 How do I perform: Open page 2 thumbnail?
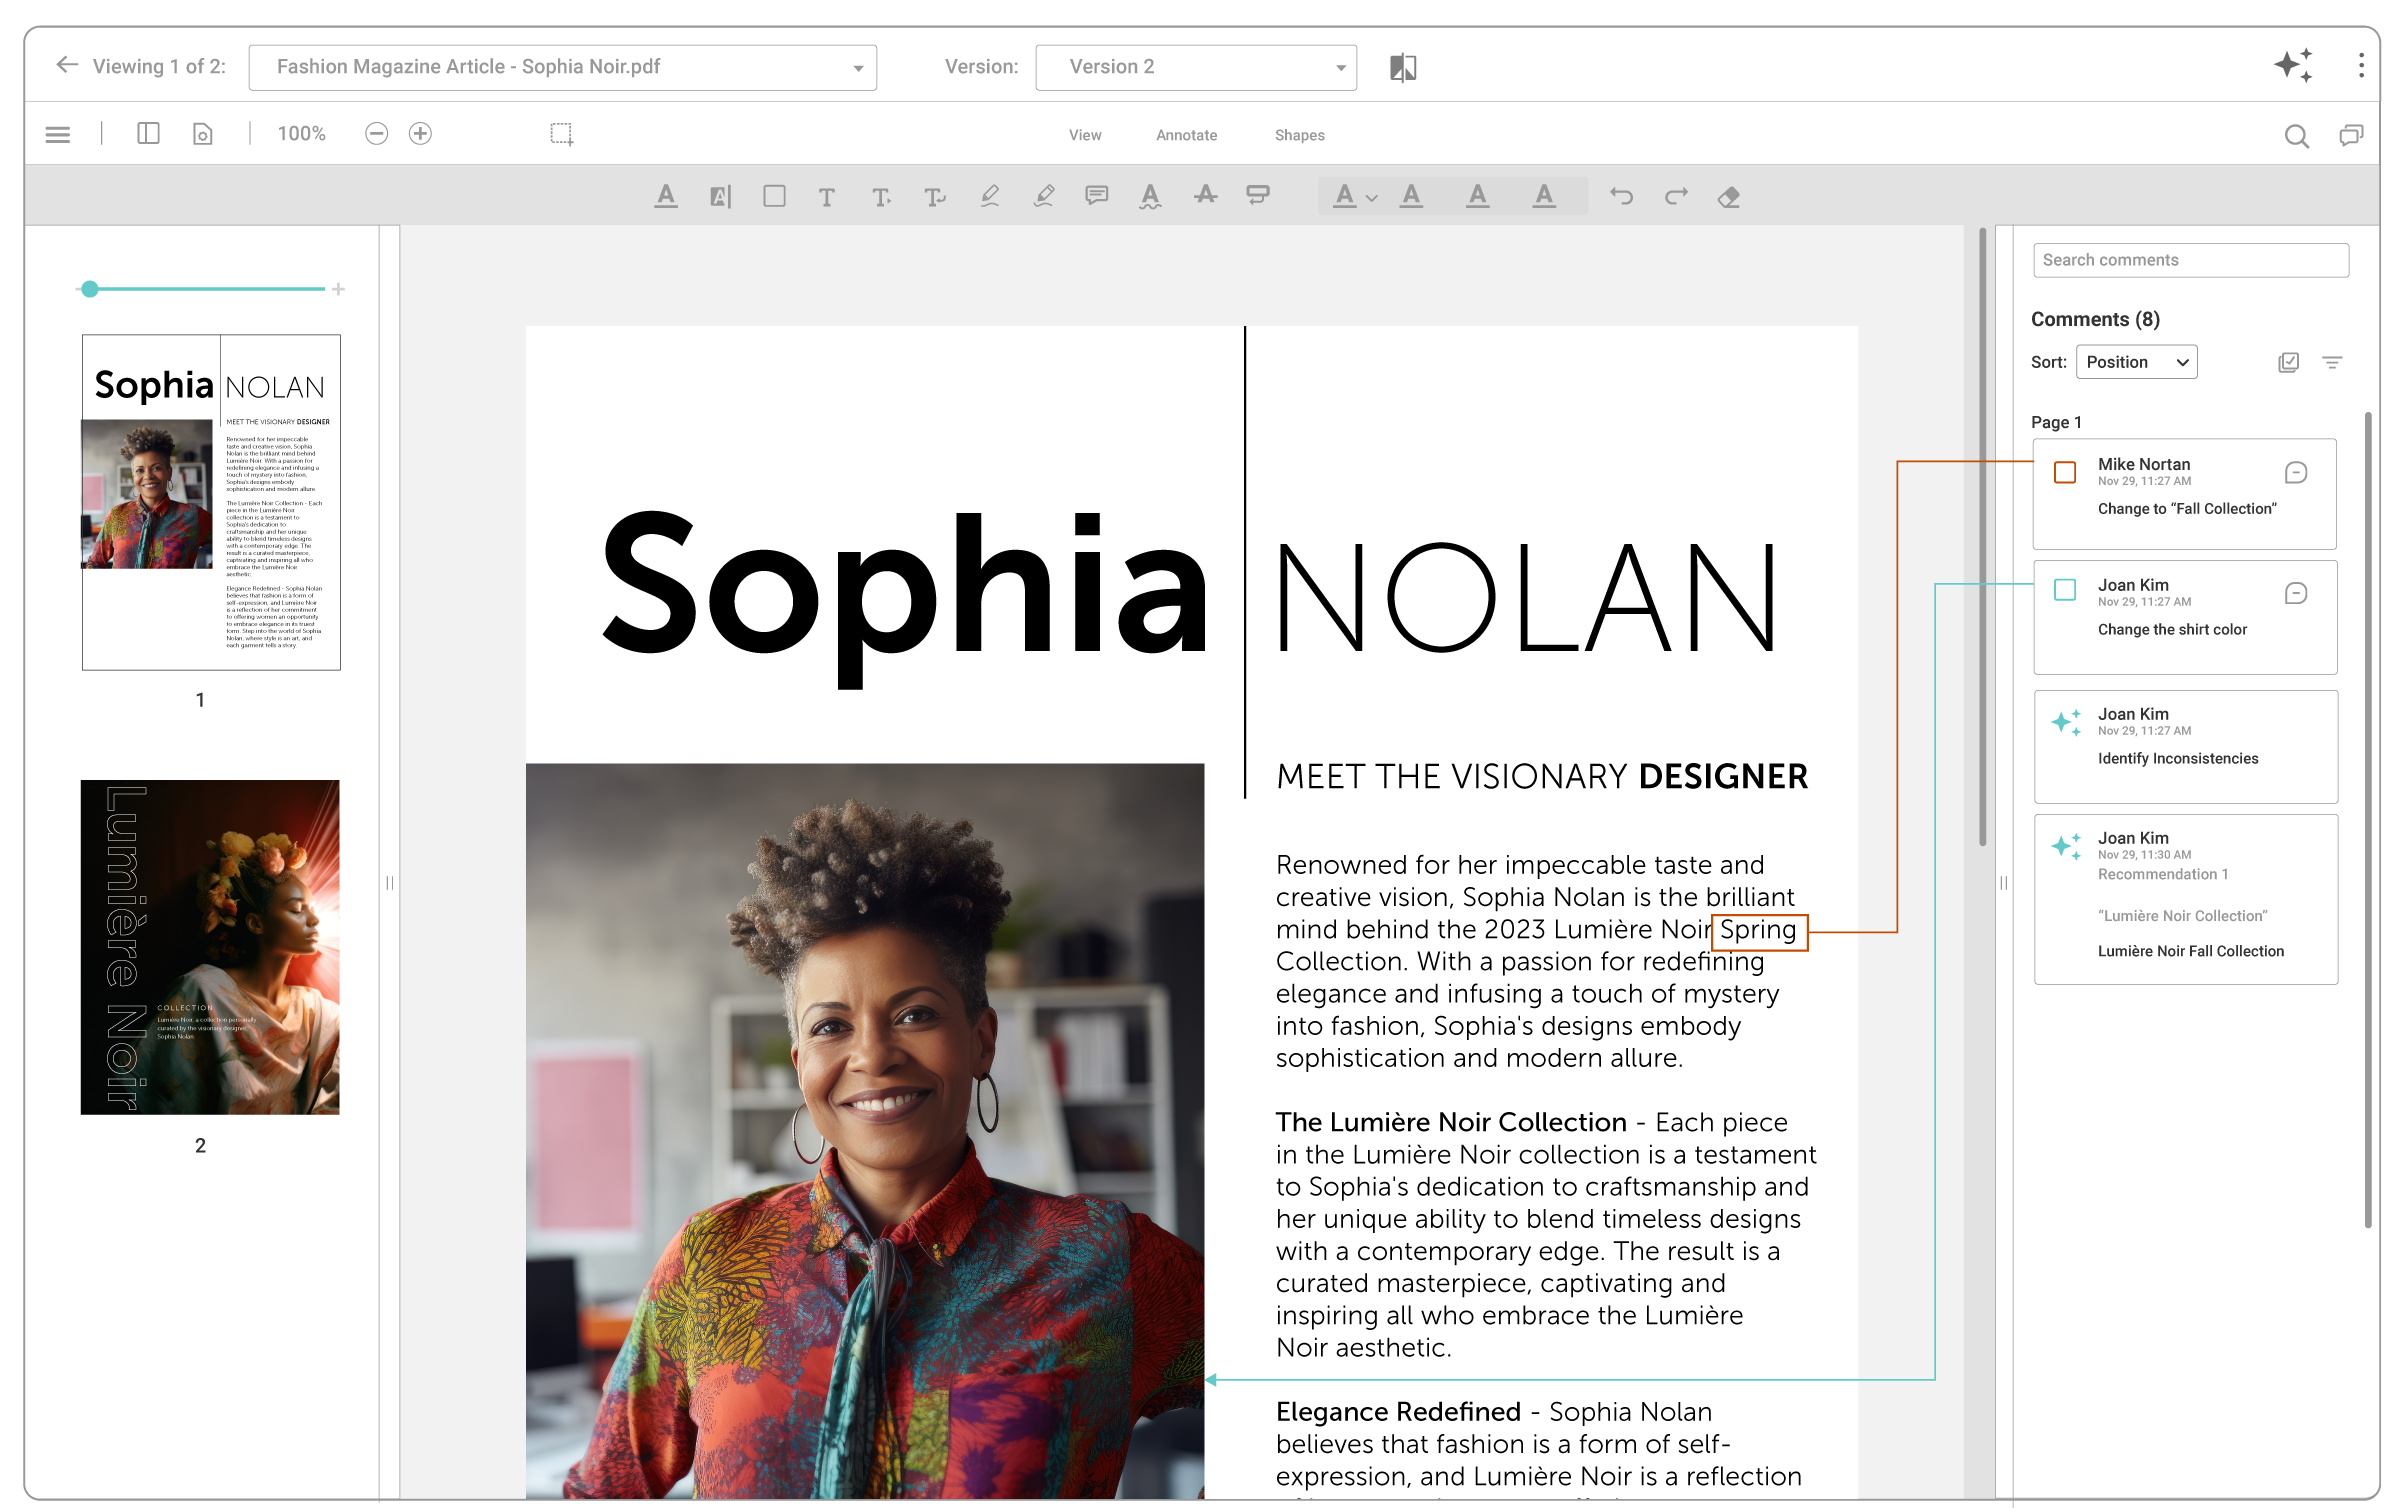click(x=210, y=947)
